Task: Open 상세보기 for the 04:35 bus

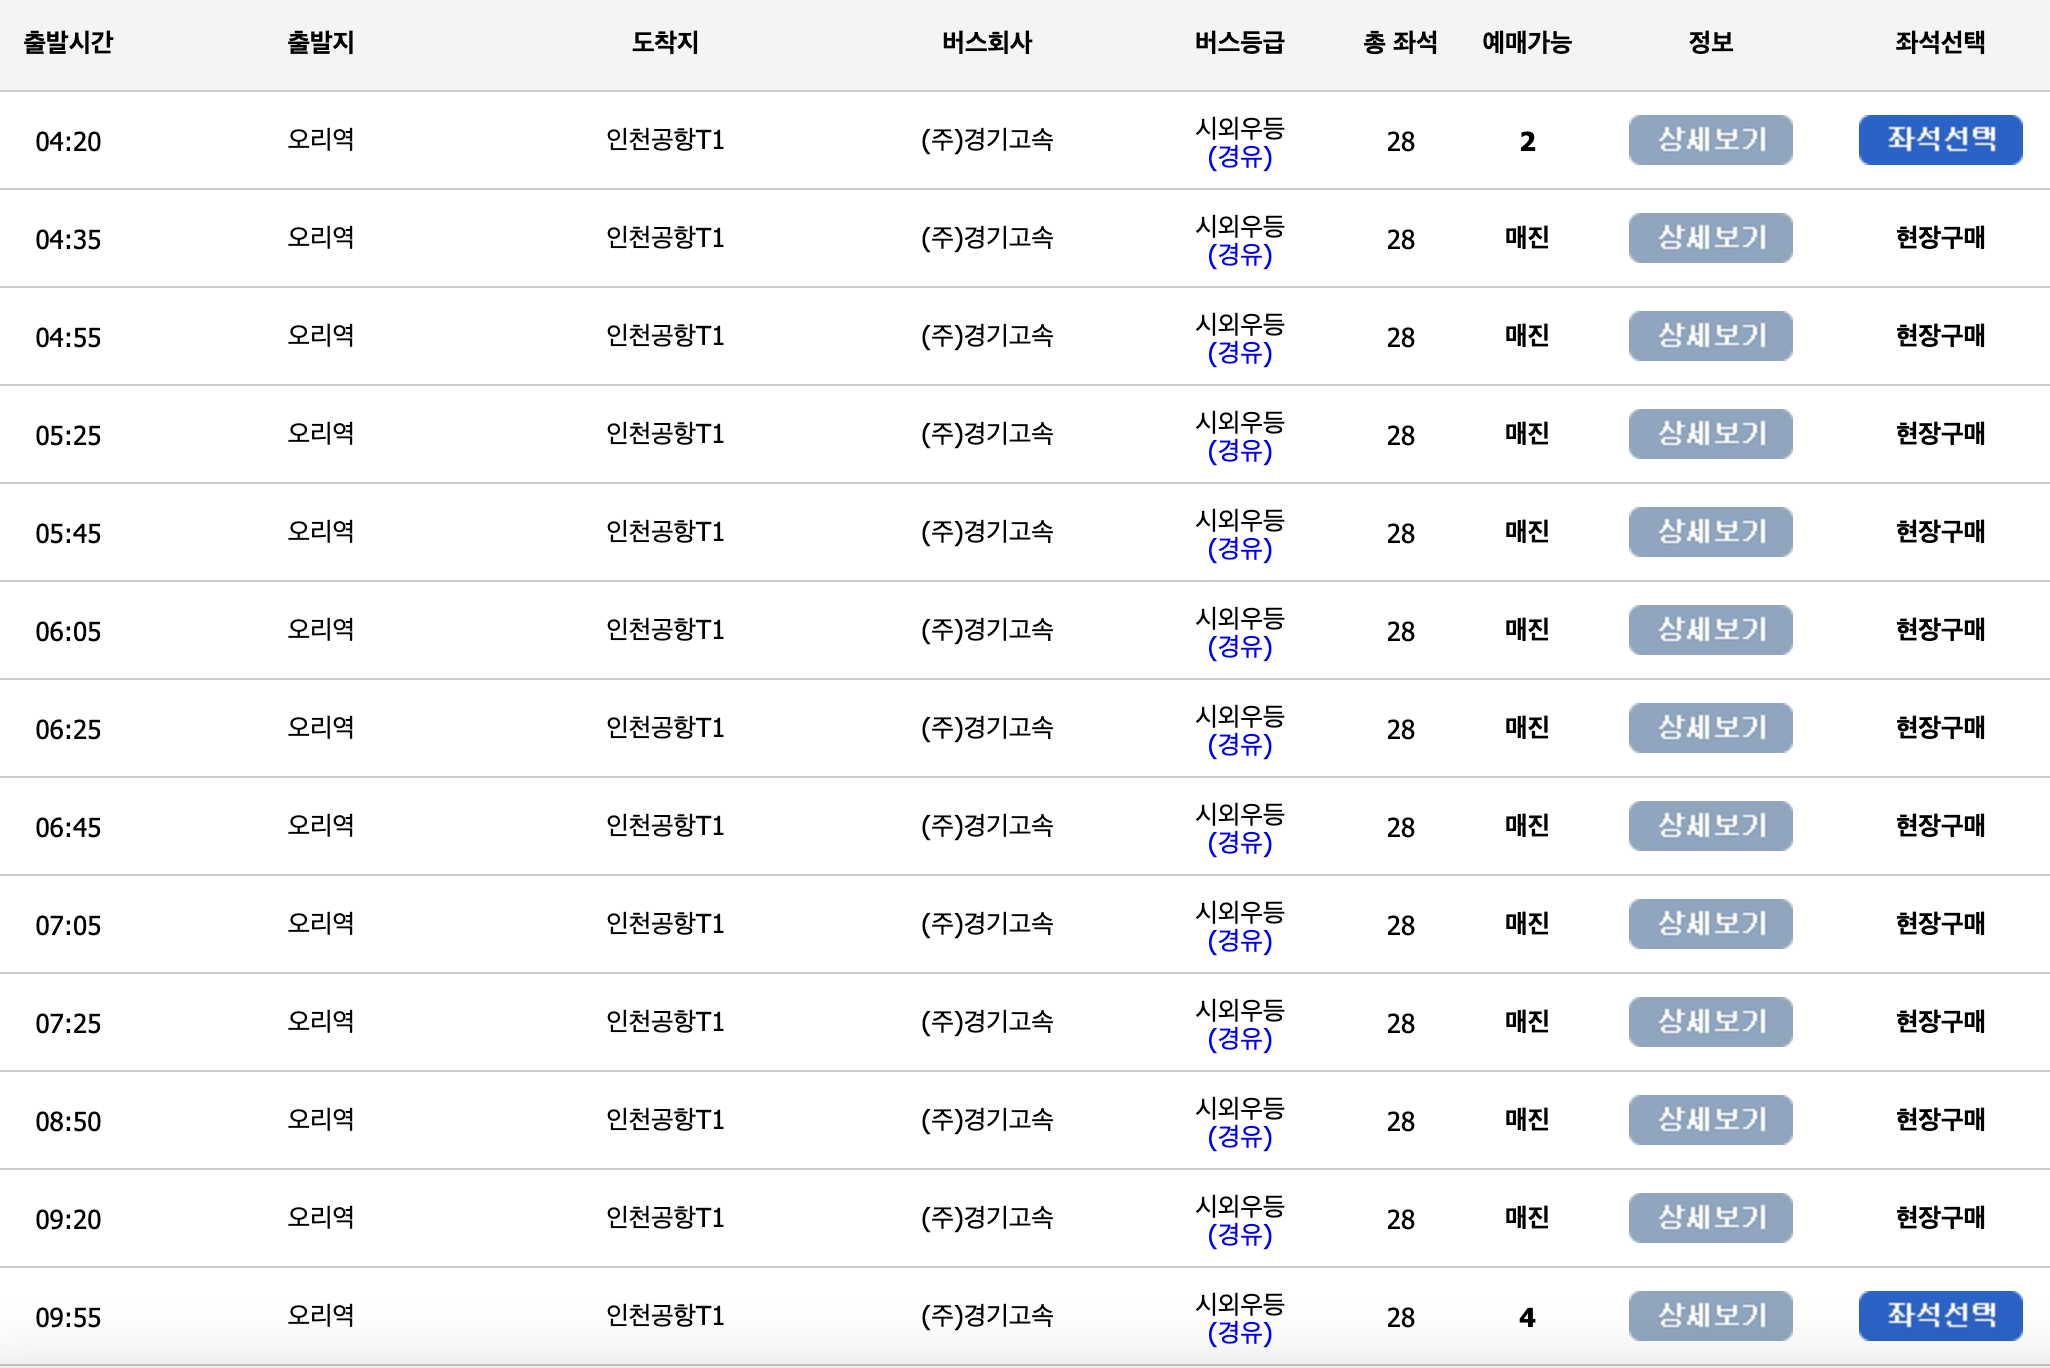Action: (x=1710, y=238)
